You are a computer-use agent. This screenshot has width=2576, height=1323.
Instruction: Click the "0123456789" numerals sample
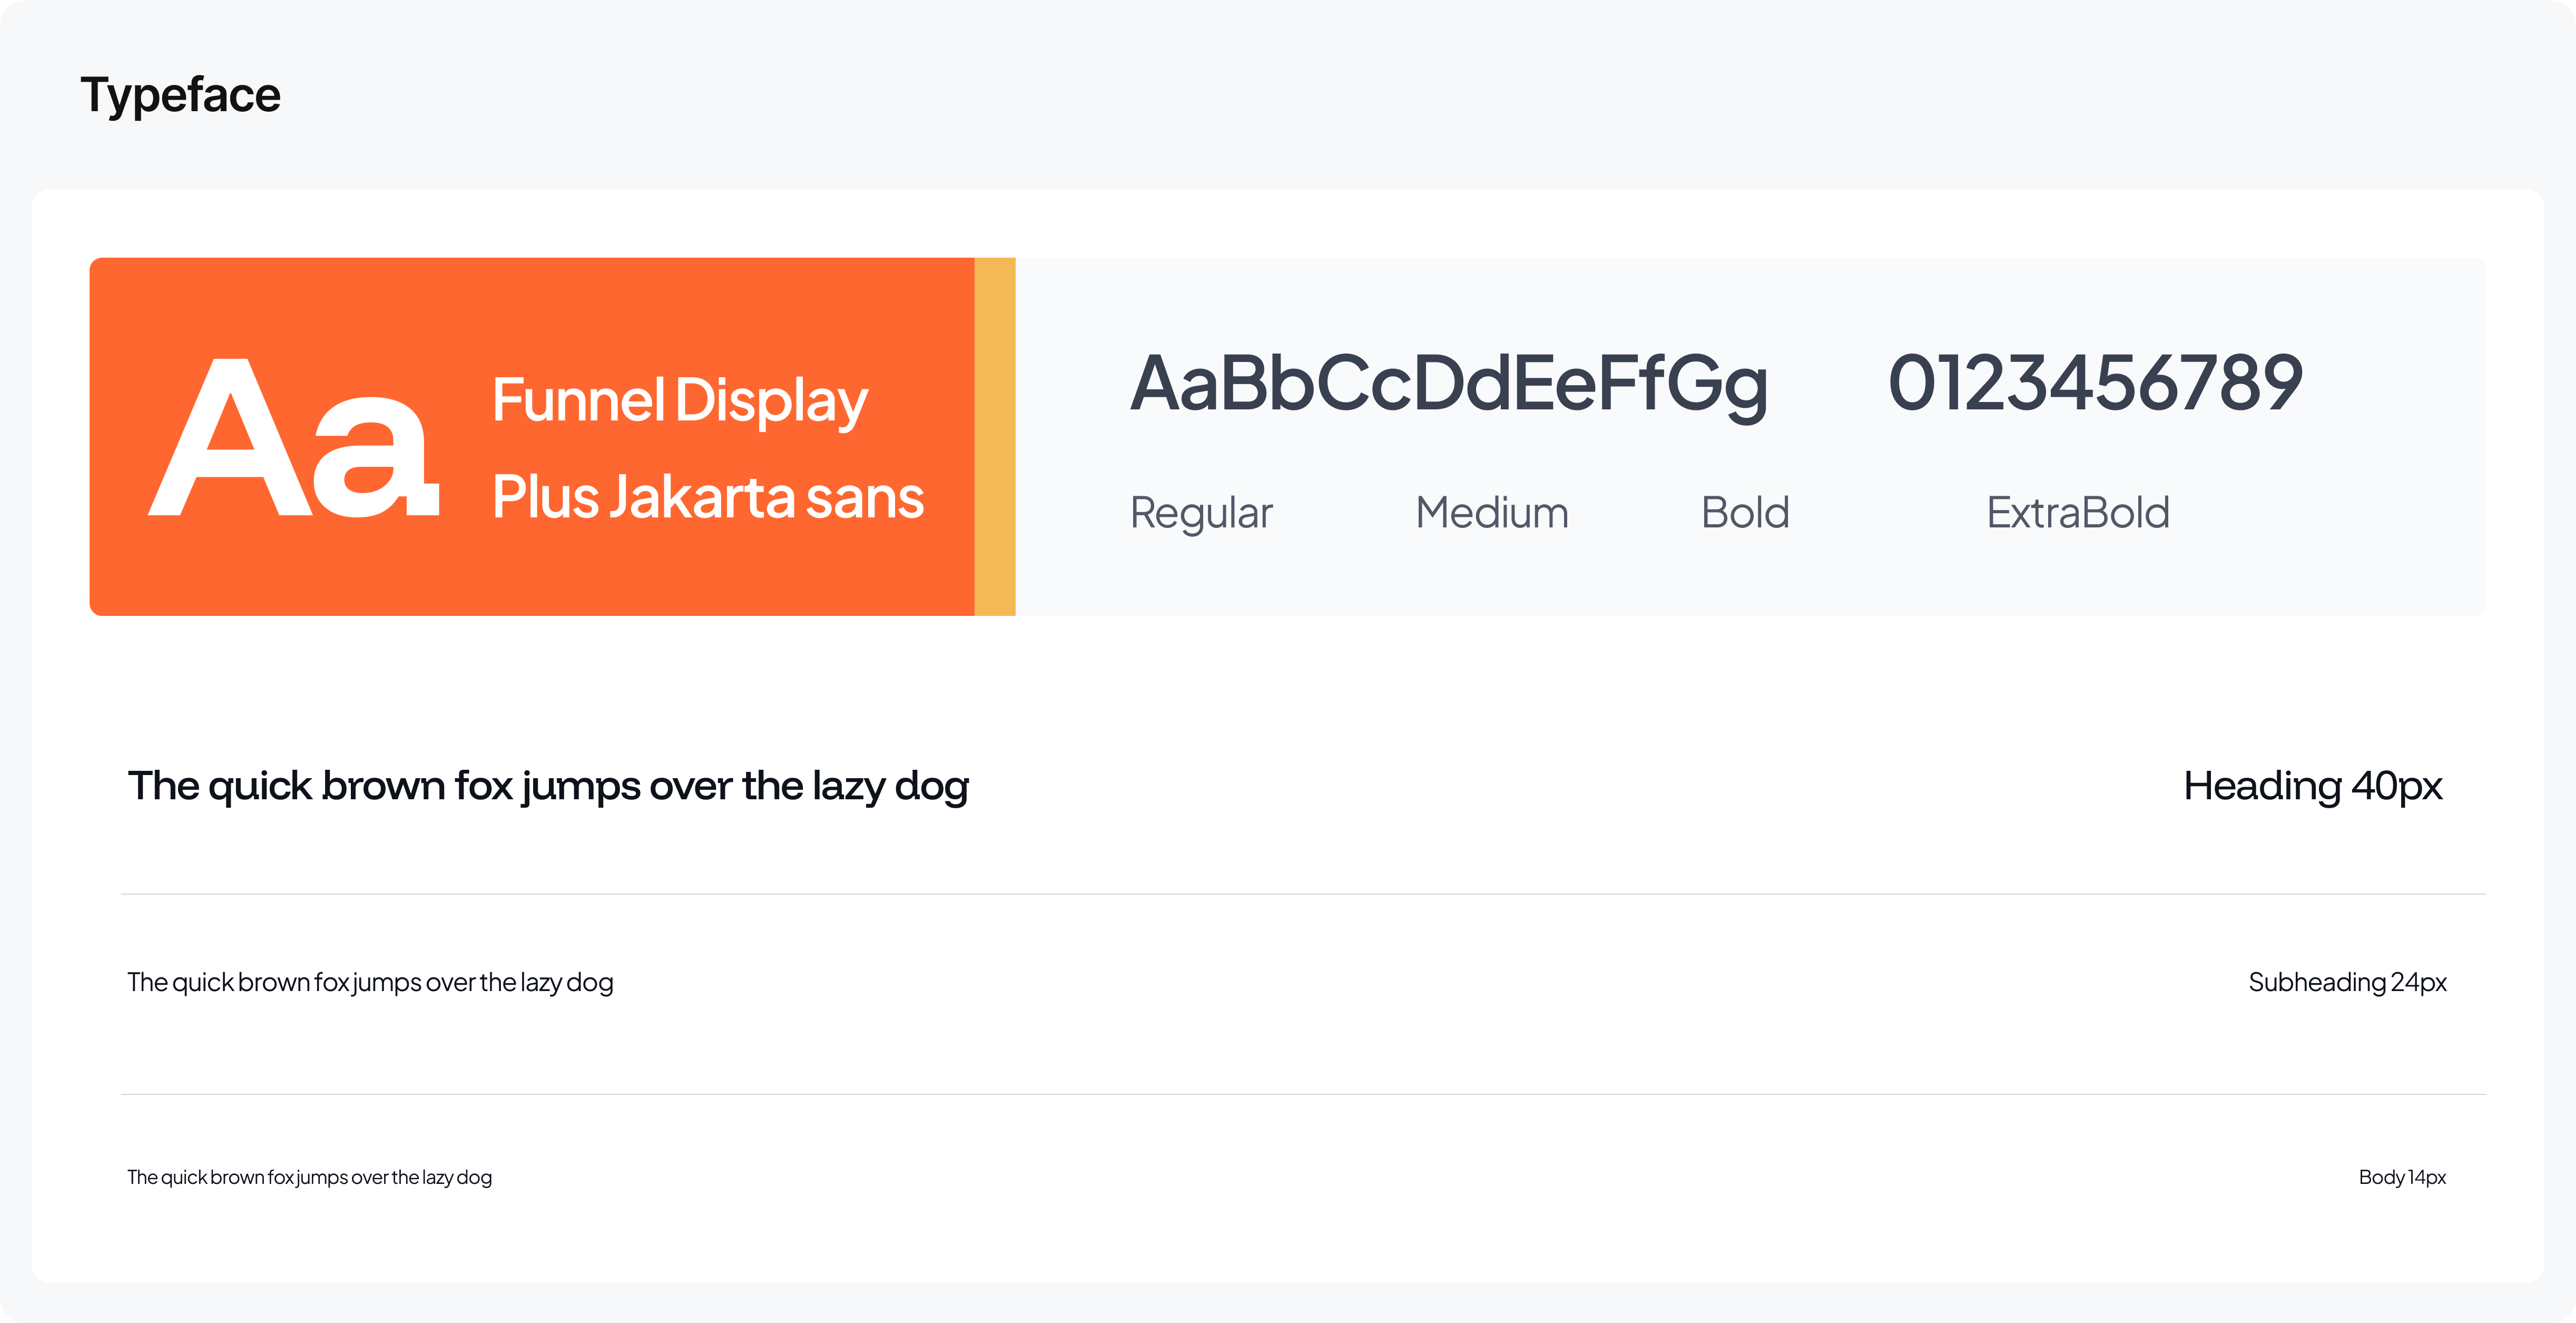(x=2096, y=383)
